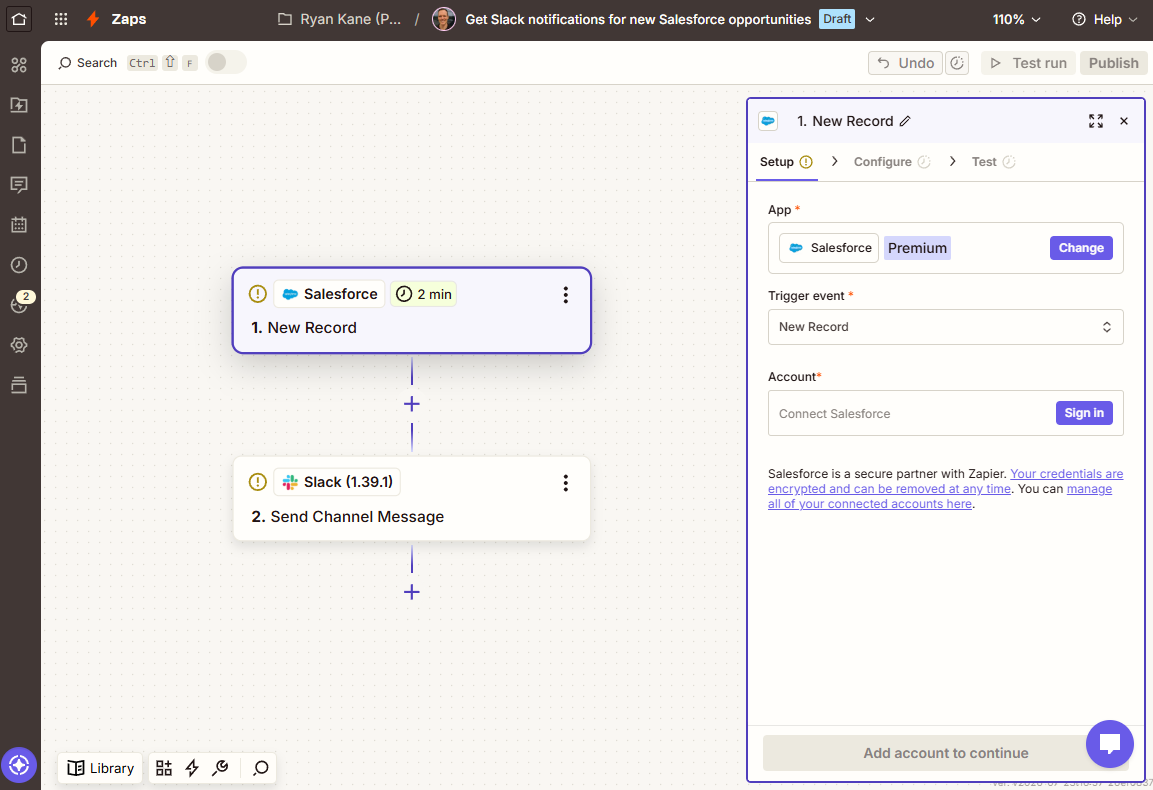The image size is (1153, 790).
Task: Expand the side panel to full screen
Action: tap(1096, 121)
